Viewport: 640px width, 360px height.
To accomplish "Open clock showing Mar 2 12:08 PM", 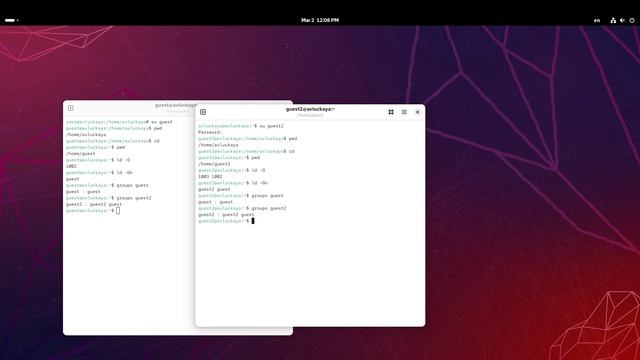I will [x=320, y=20].
